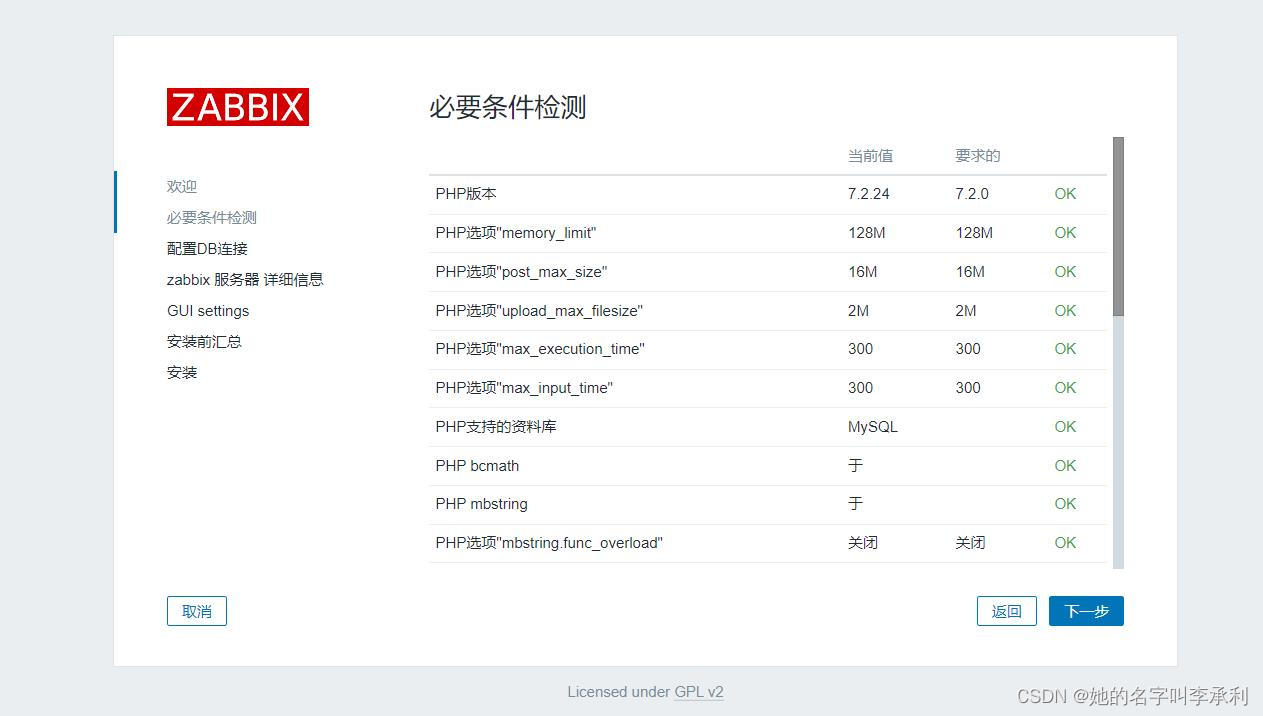Click the OK status for memory_limit
This screenshot has height=716, width=1263.
1064,232
